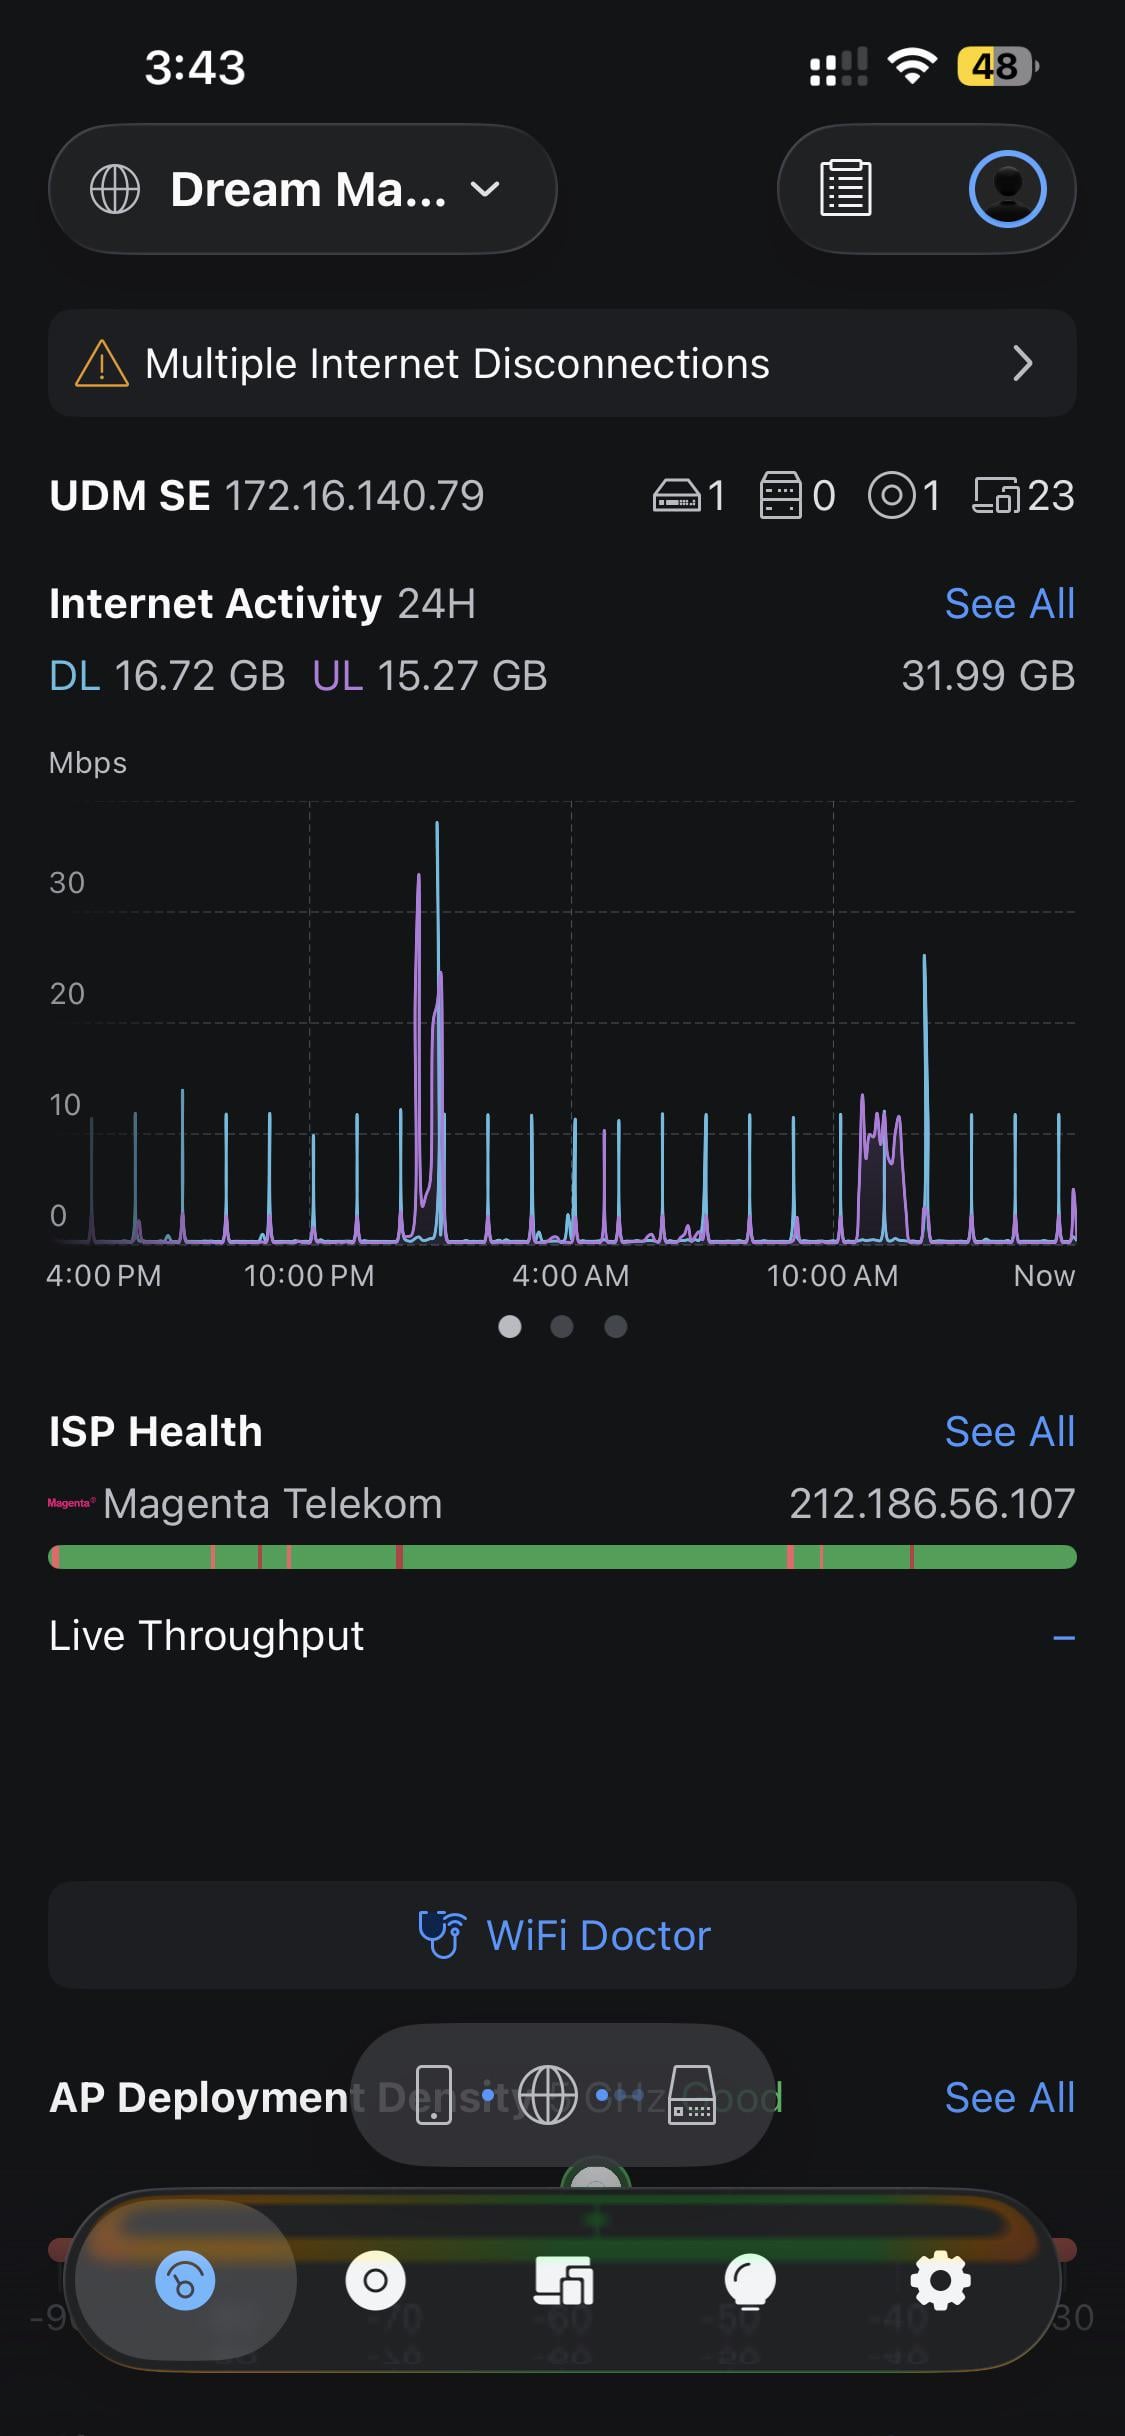Switch to the Insights lightbulb tab
1125x2436 pixels.
750,2281
